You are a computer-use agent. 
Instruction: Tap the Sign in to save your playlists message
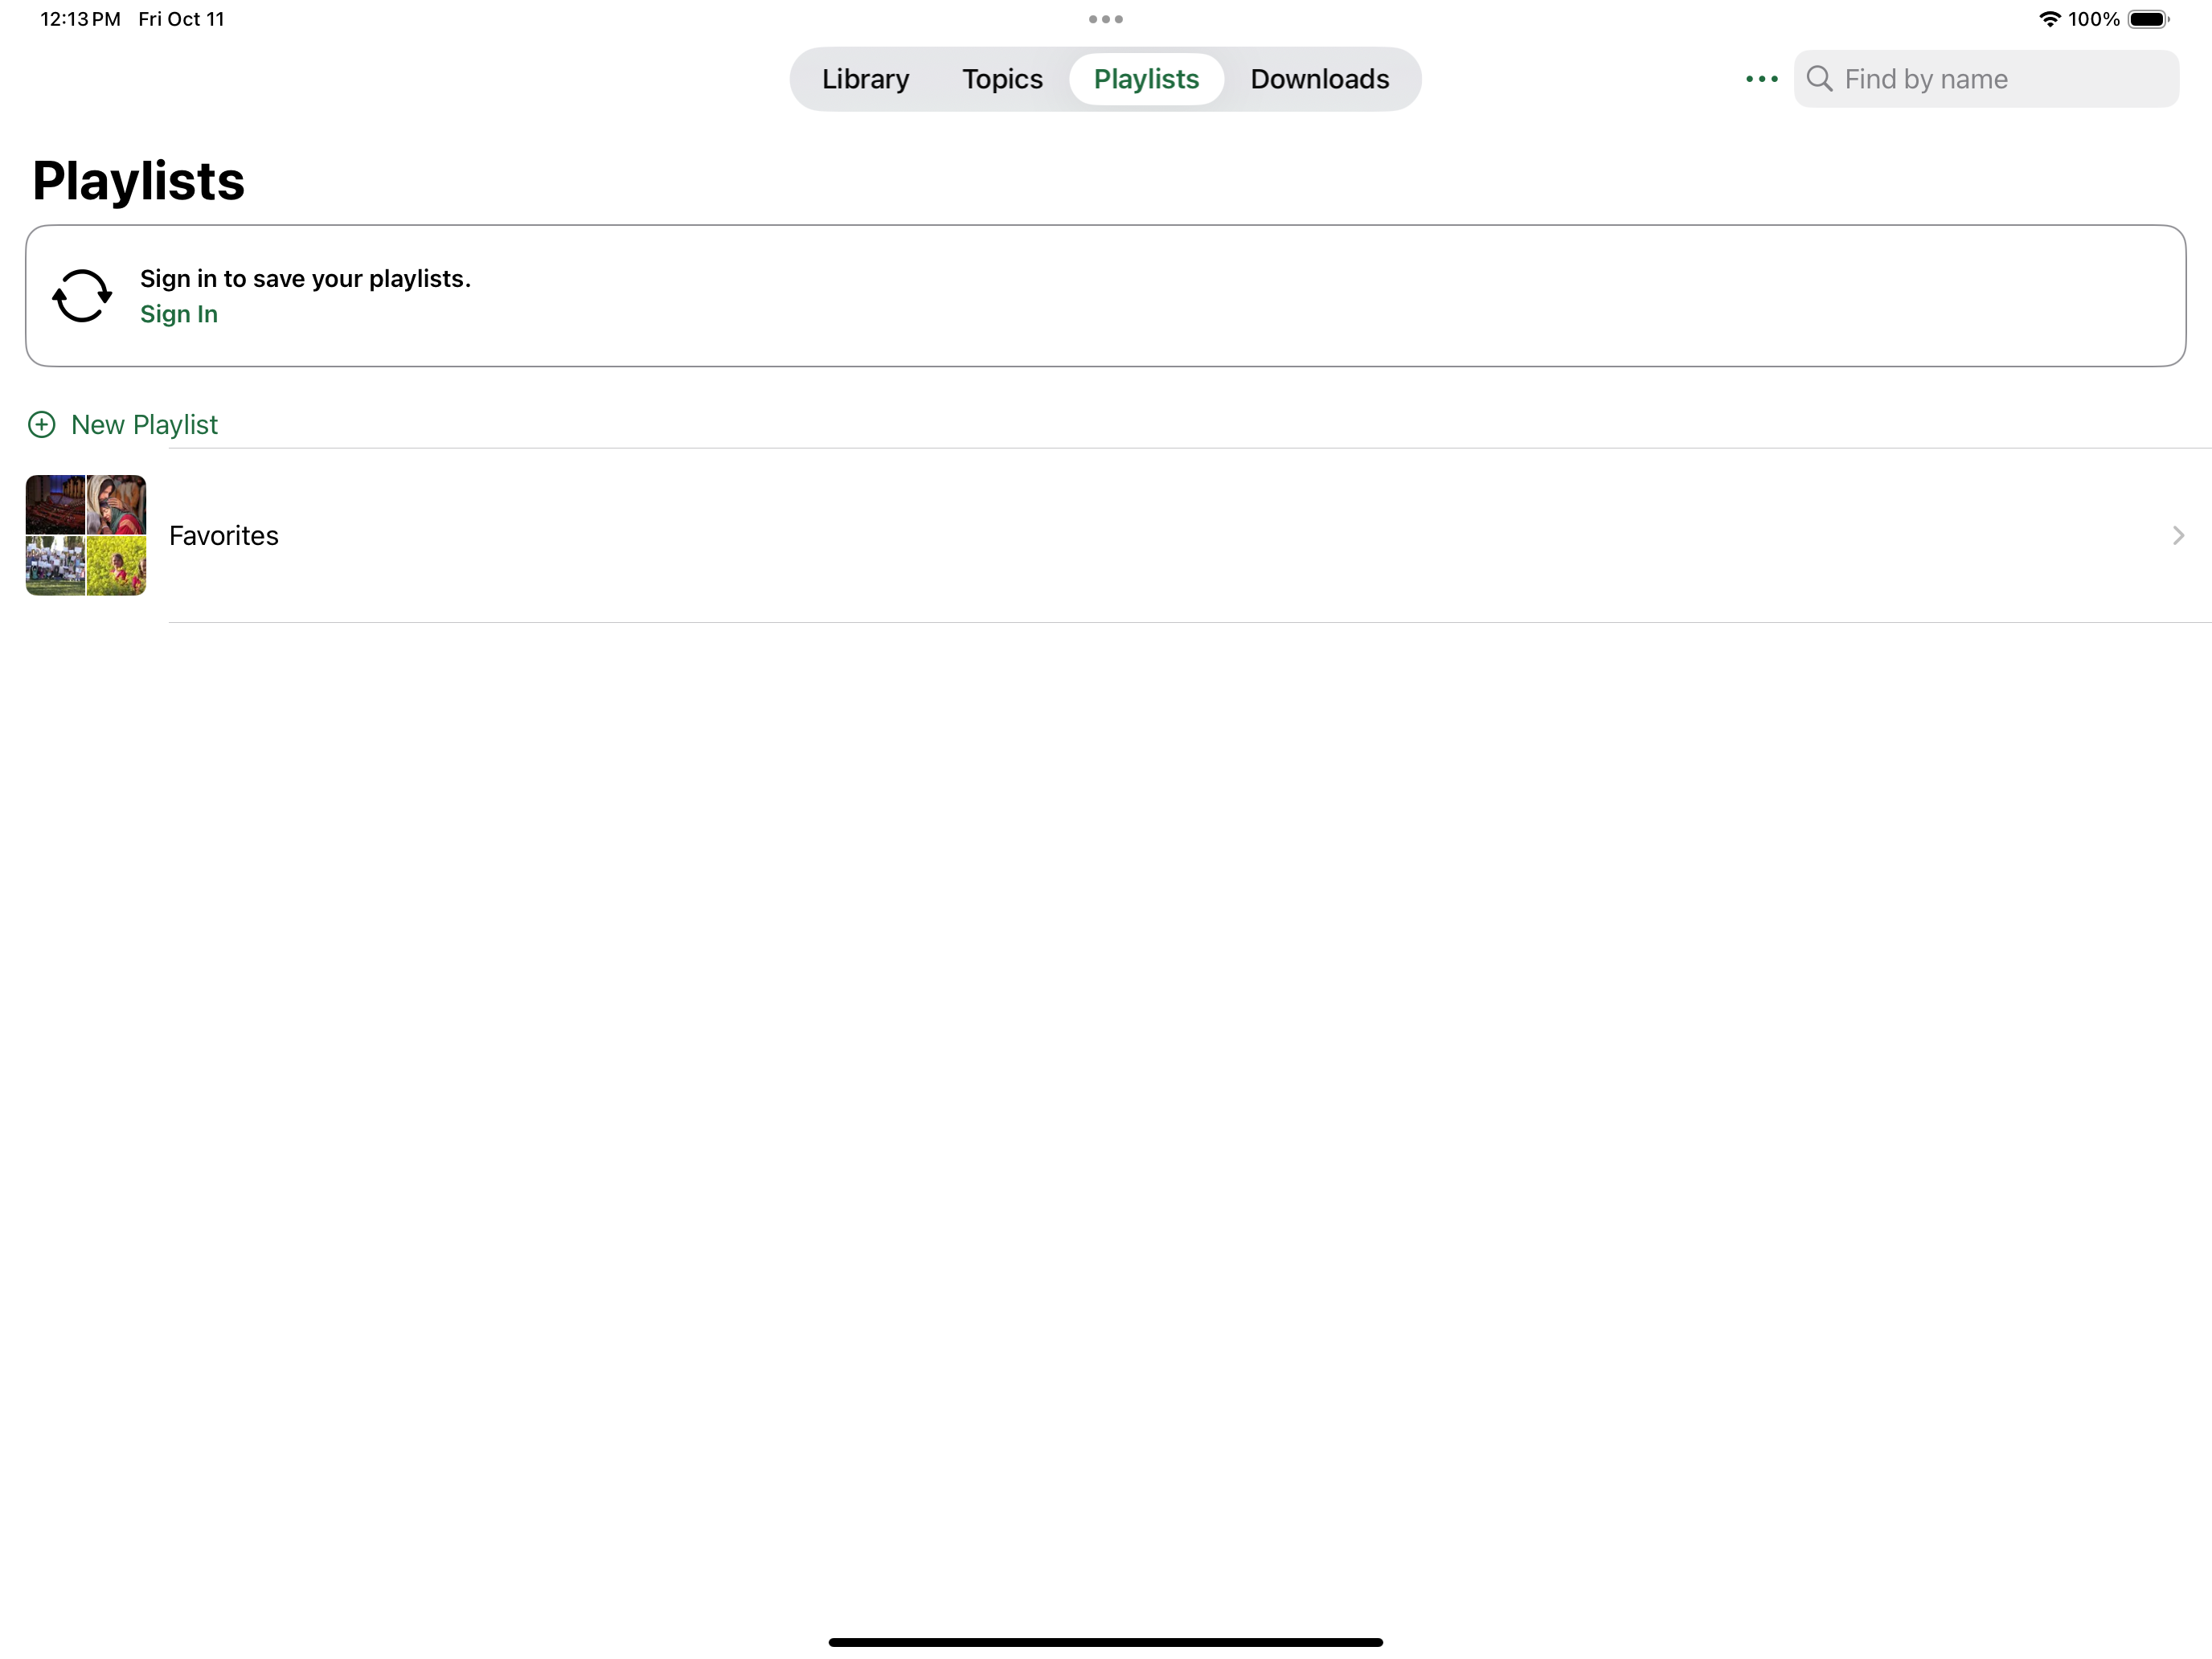305,278
